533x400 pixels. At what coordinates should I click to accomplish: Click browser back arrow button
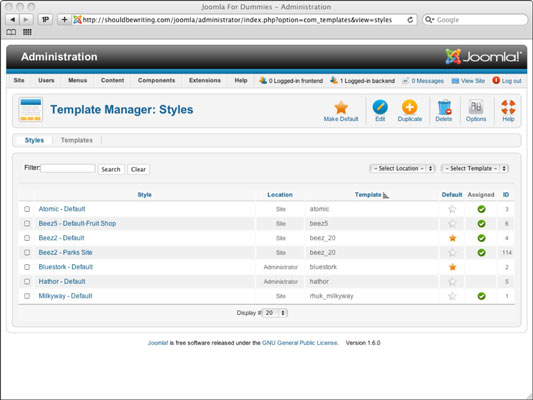(13, 19)
